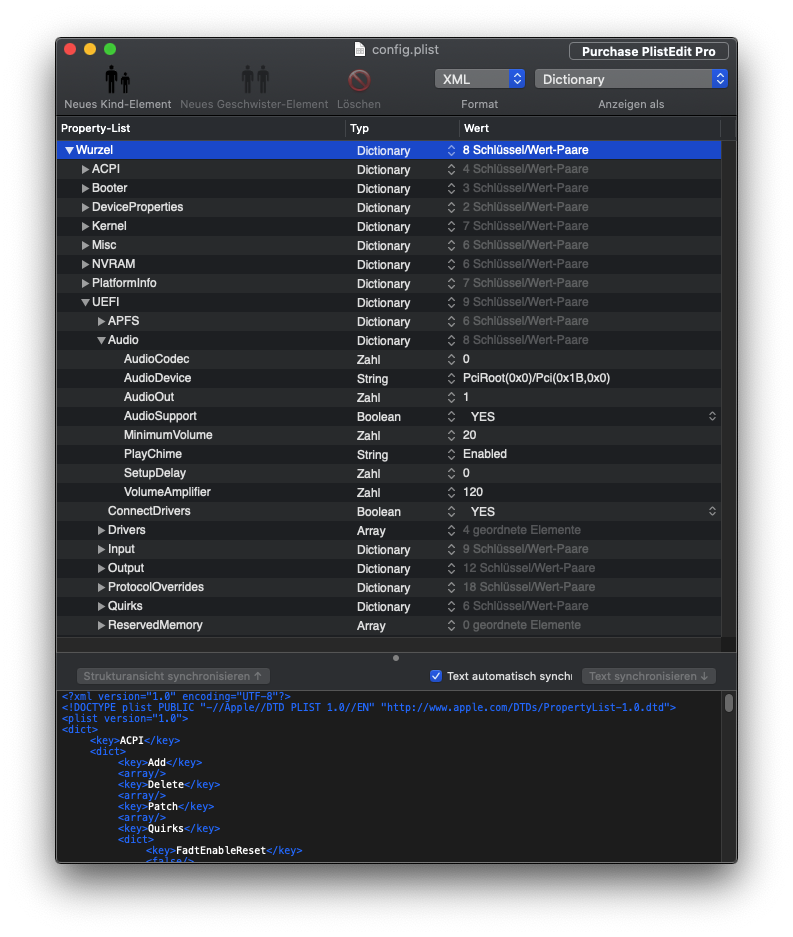Click the Löschen prohibition icon

[x=359, y=80]
